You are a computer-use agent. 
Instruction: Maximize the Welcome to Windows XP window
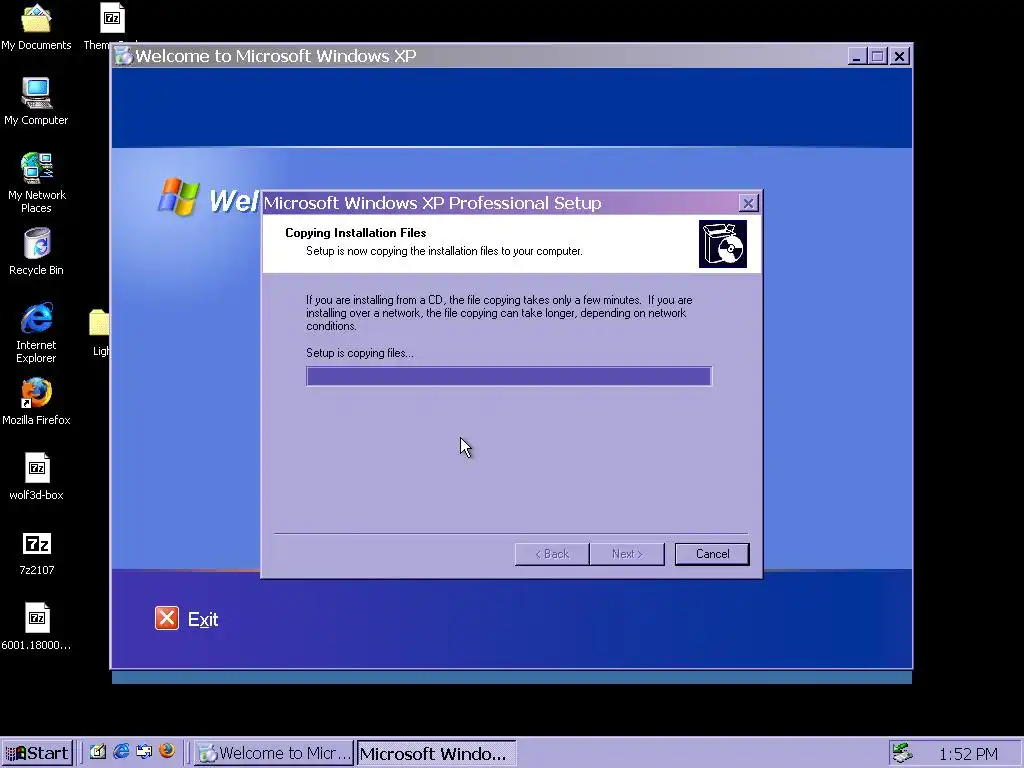tap(877, 56)
